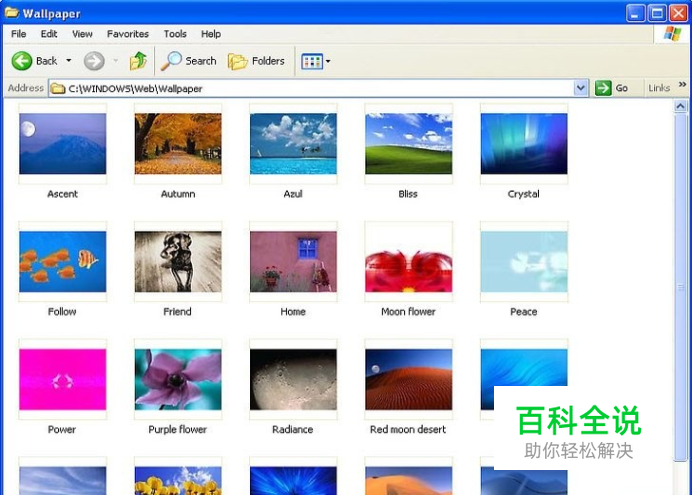Viewport: 692px width, 495px height.
Task: Click the "Bliss" file name
Action: 408,194
